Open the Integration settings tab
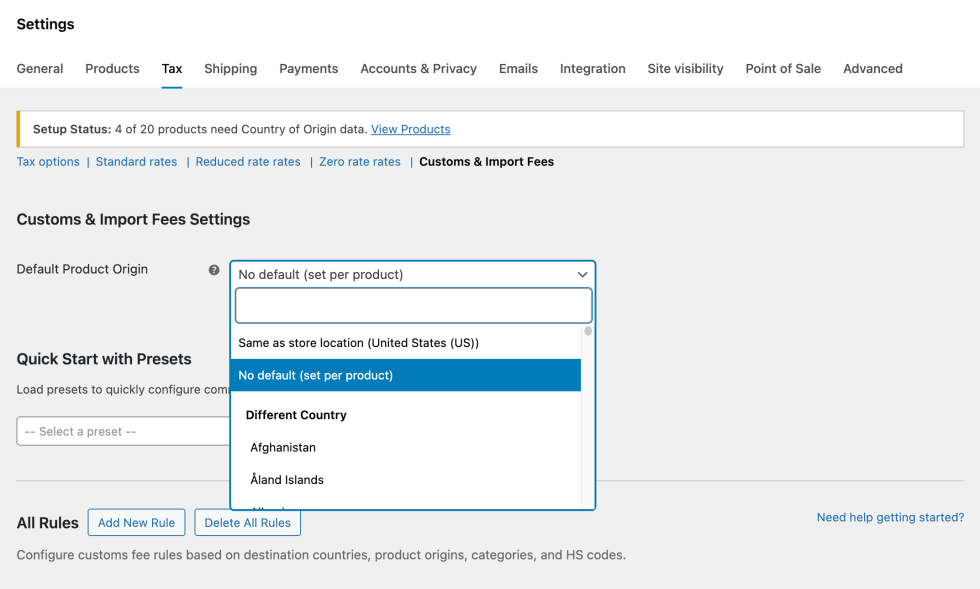 point(592,69)
